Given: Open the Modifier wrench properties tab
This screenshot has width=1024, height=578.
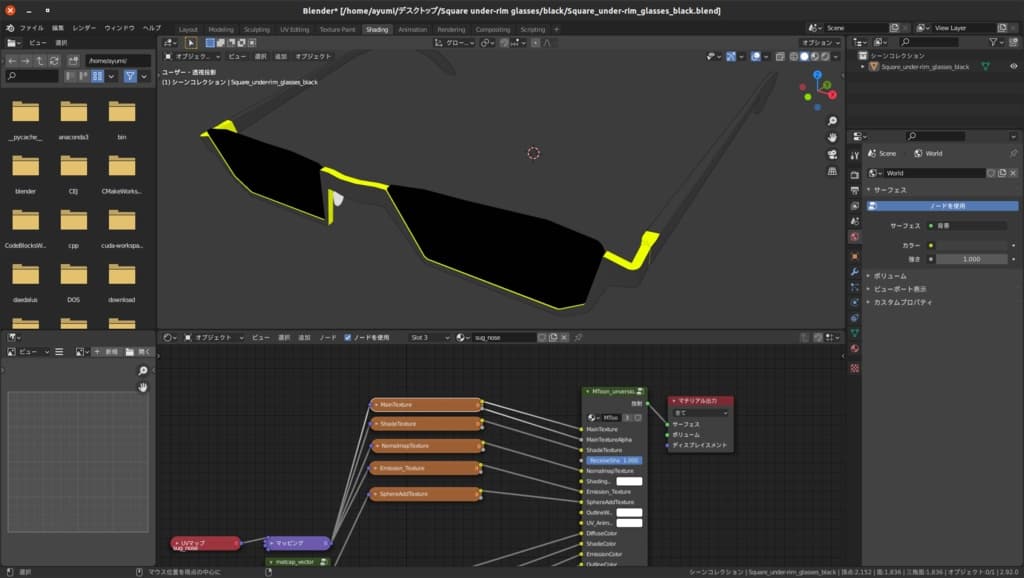Looking at the screenshot, I should click(x=855, y=270).
